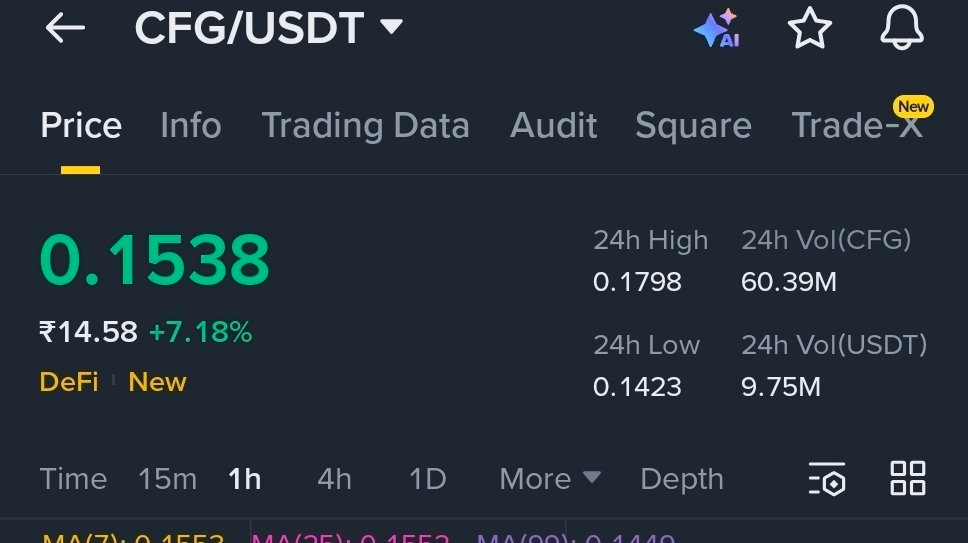
Task: Select the 4h chart interval
Action: (x=334, y=479)
